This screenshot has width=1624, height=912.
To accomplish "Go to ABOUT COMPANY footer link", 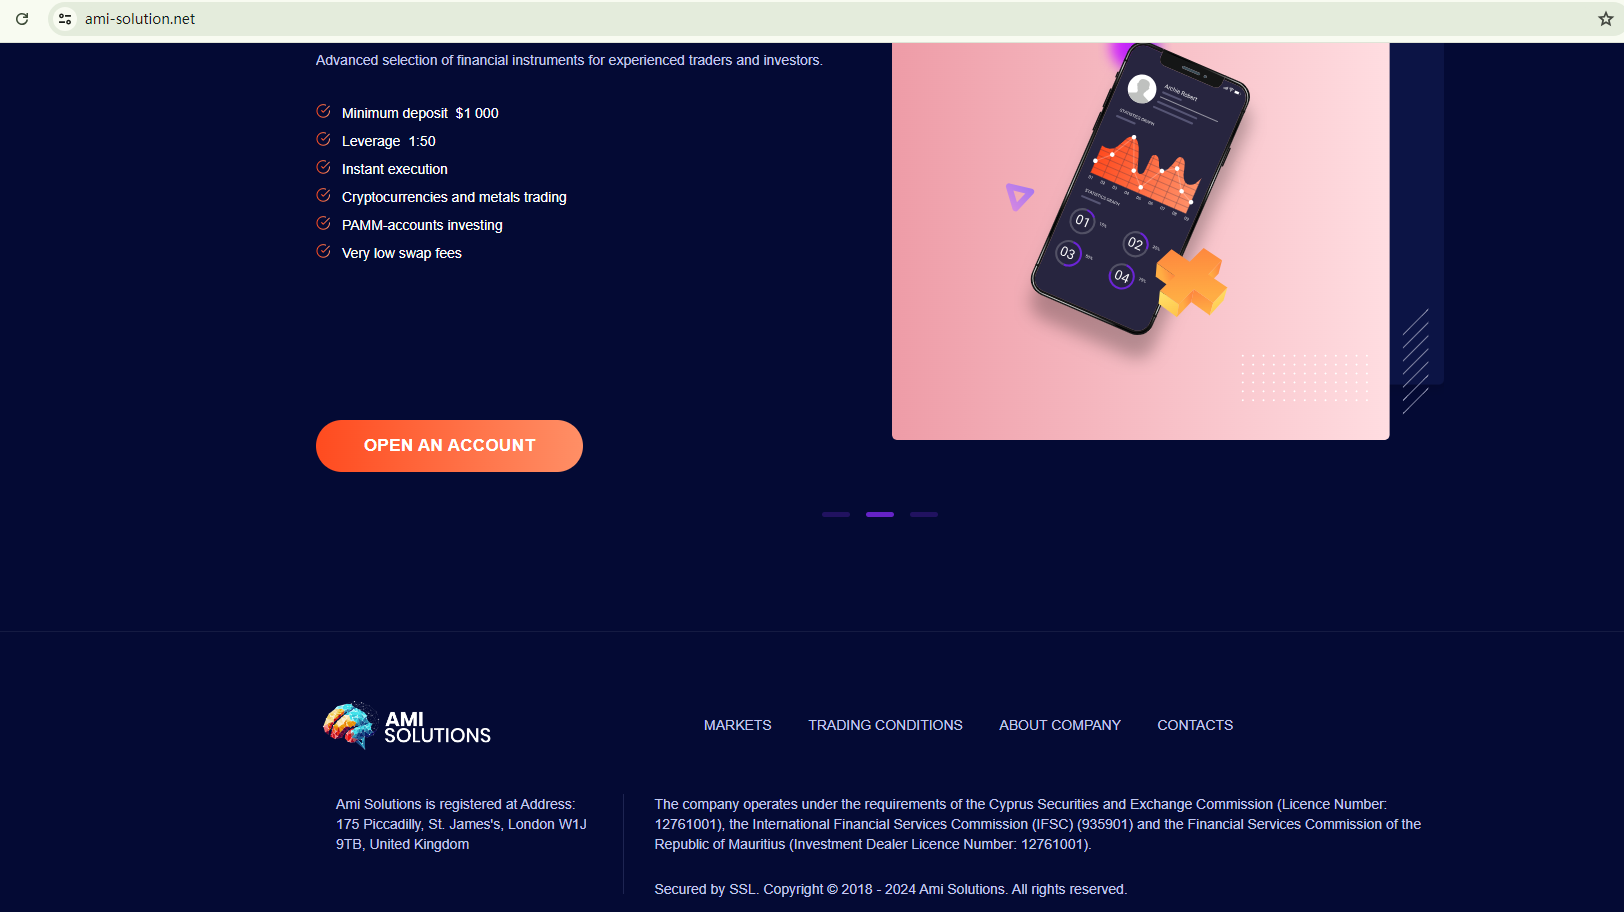I will pos(1060,725).
